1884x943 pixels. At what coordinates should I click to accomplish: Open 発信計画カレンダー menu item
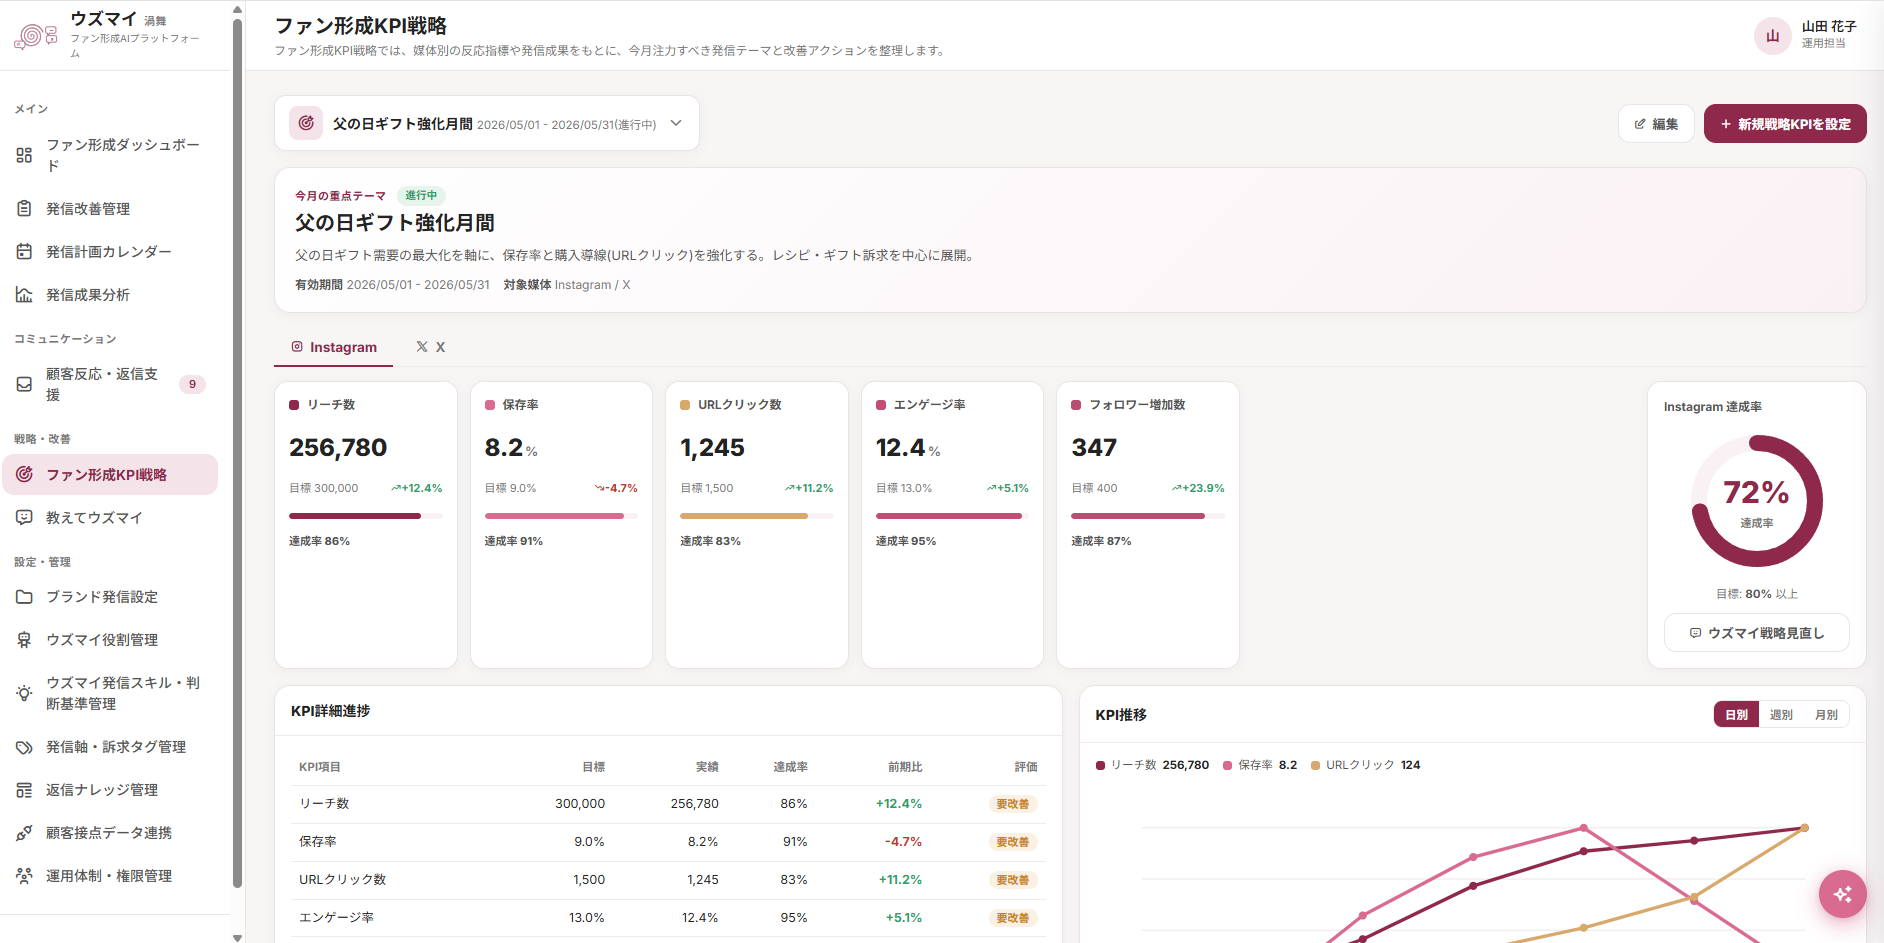(110, 252)
